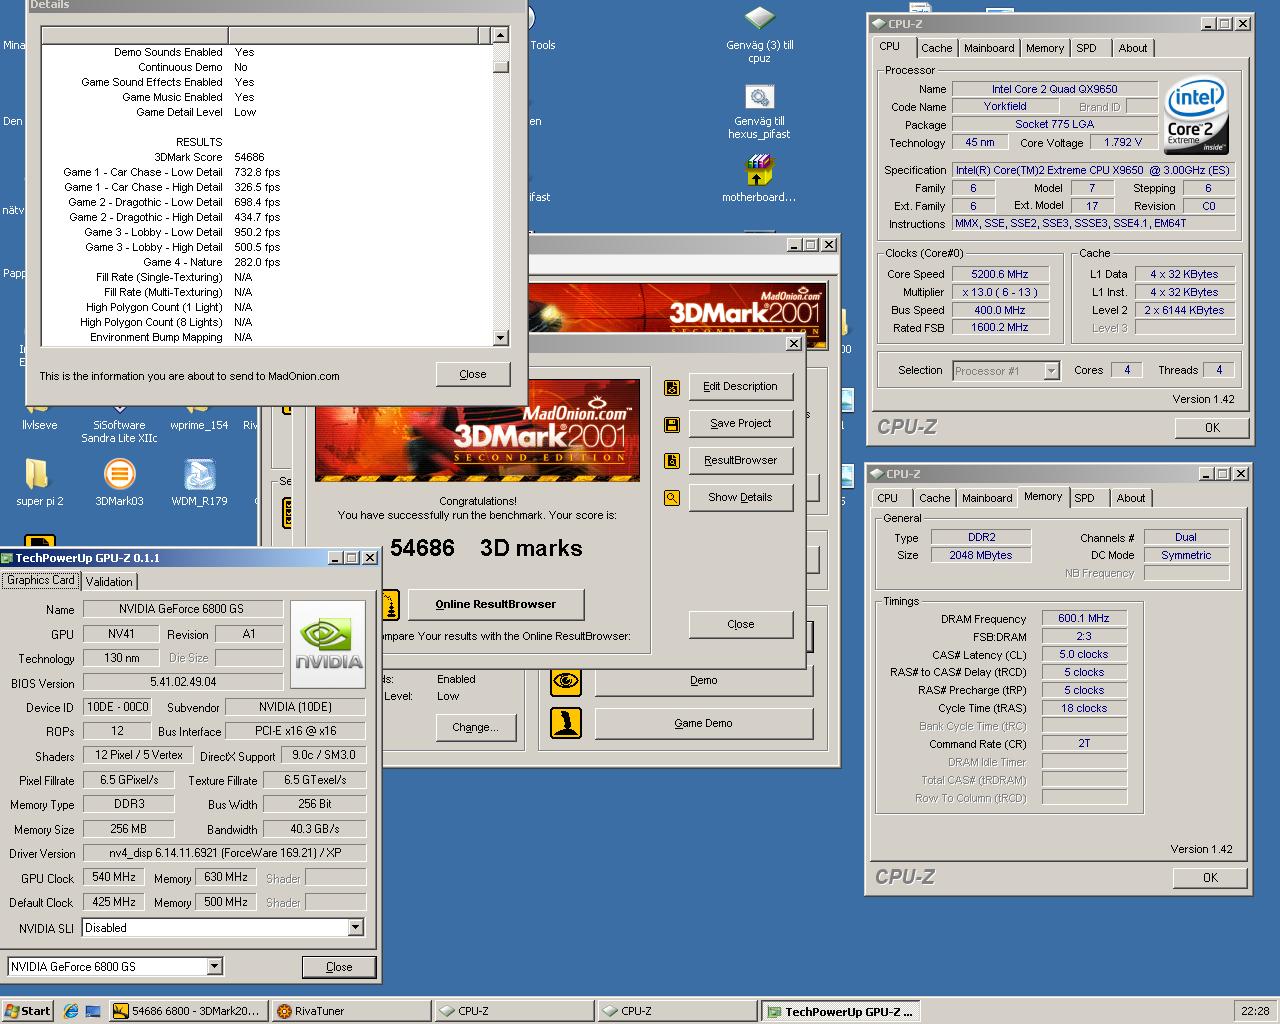The image size is (1280, 1024).
Task: Click the NVIDIA logo in GPU-Z
Action: (328, 645)
